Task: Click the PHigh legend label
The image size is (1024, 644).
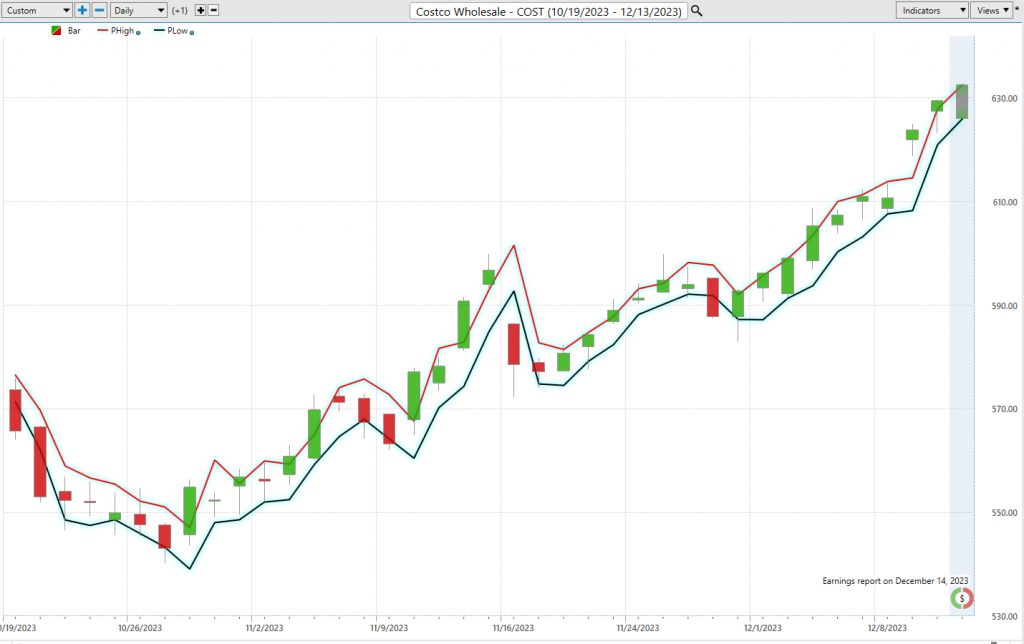Action: point(122,31)
